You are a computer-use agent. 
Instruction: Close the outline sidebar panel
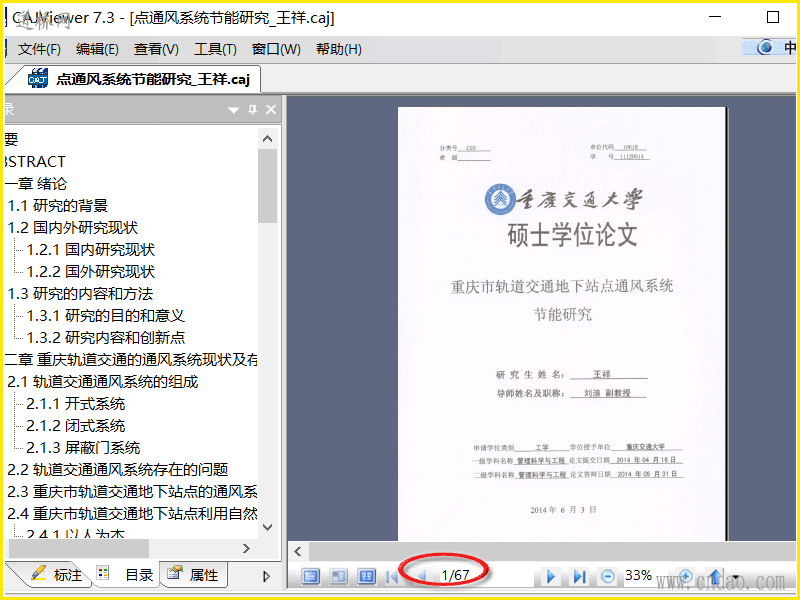coord(271,110)
